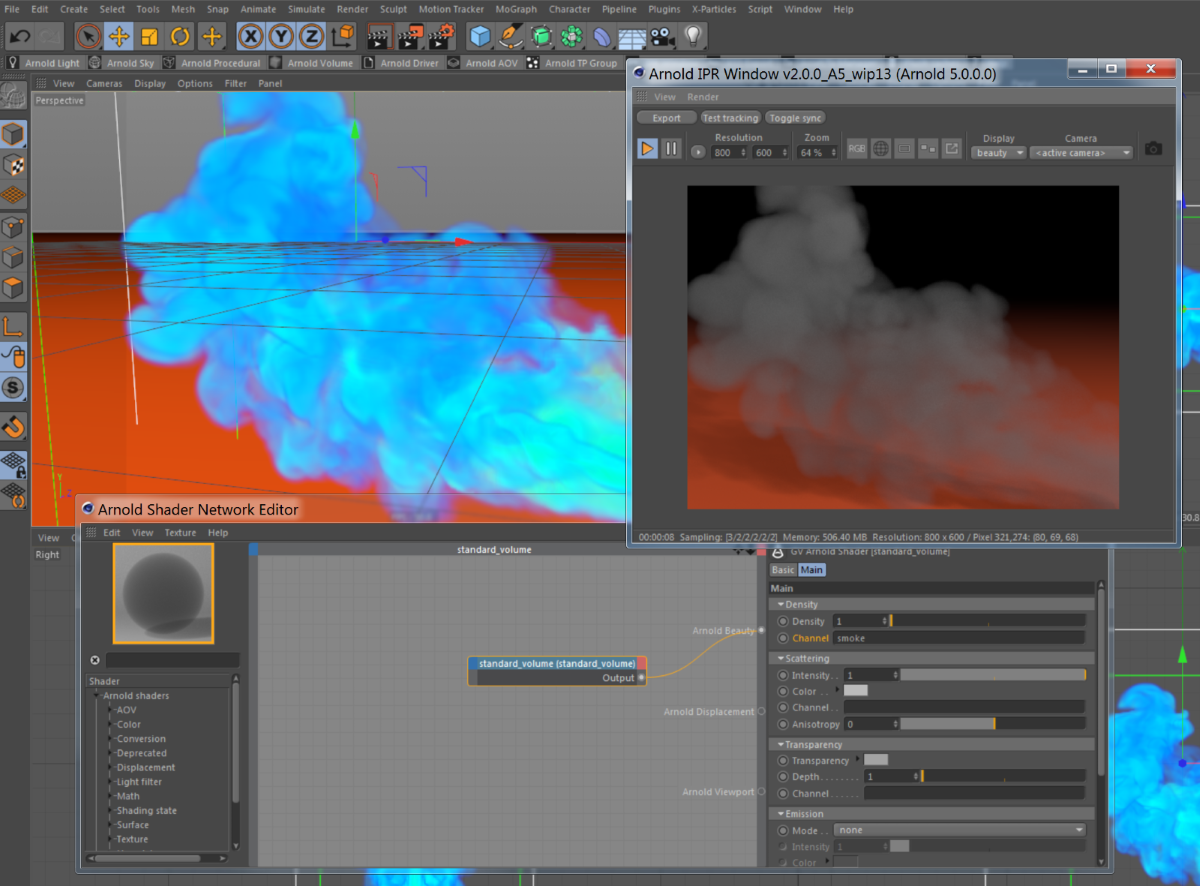Click the Arnold Driver button
Viewport: 1200px width, 886px height.
(403, 63)
